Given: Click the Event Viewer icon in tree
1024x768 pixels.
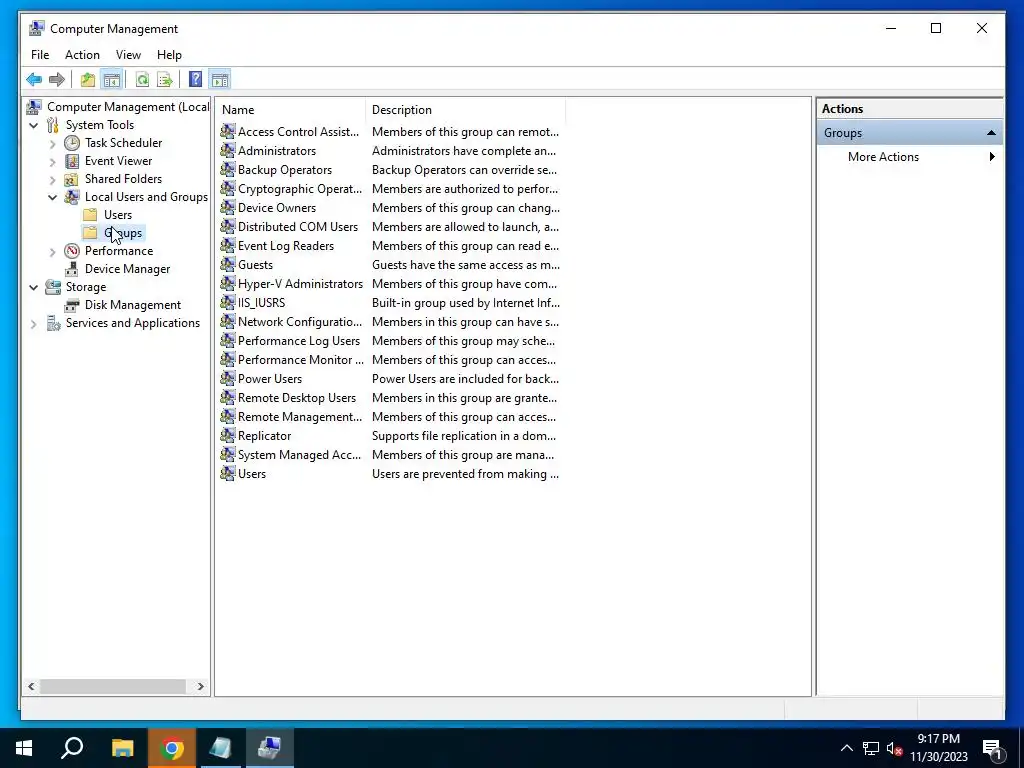Looking at the screenshot, I should [72, 161].
